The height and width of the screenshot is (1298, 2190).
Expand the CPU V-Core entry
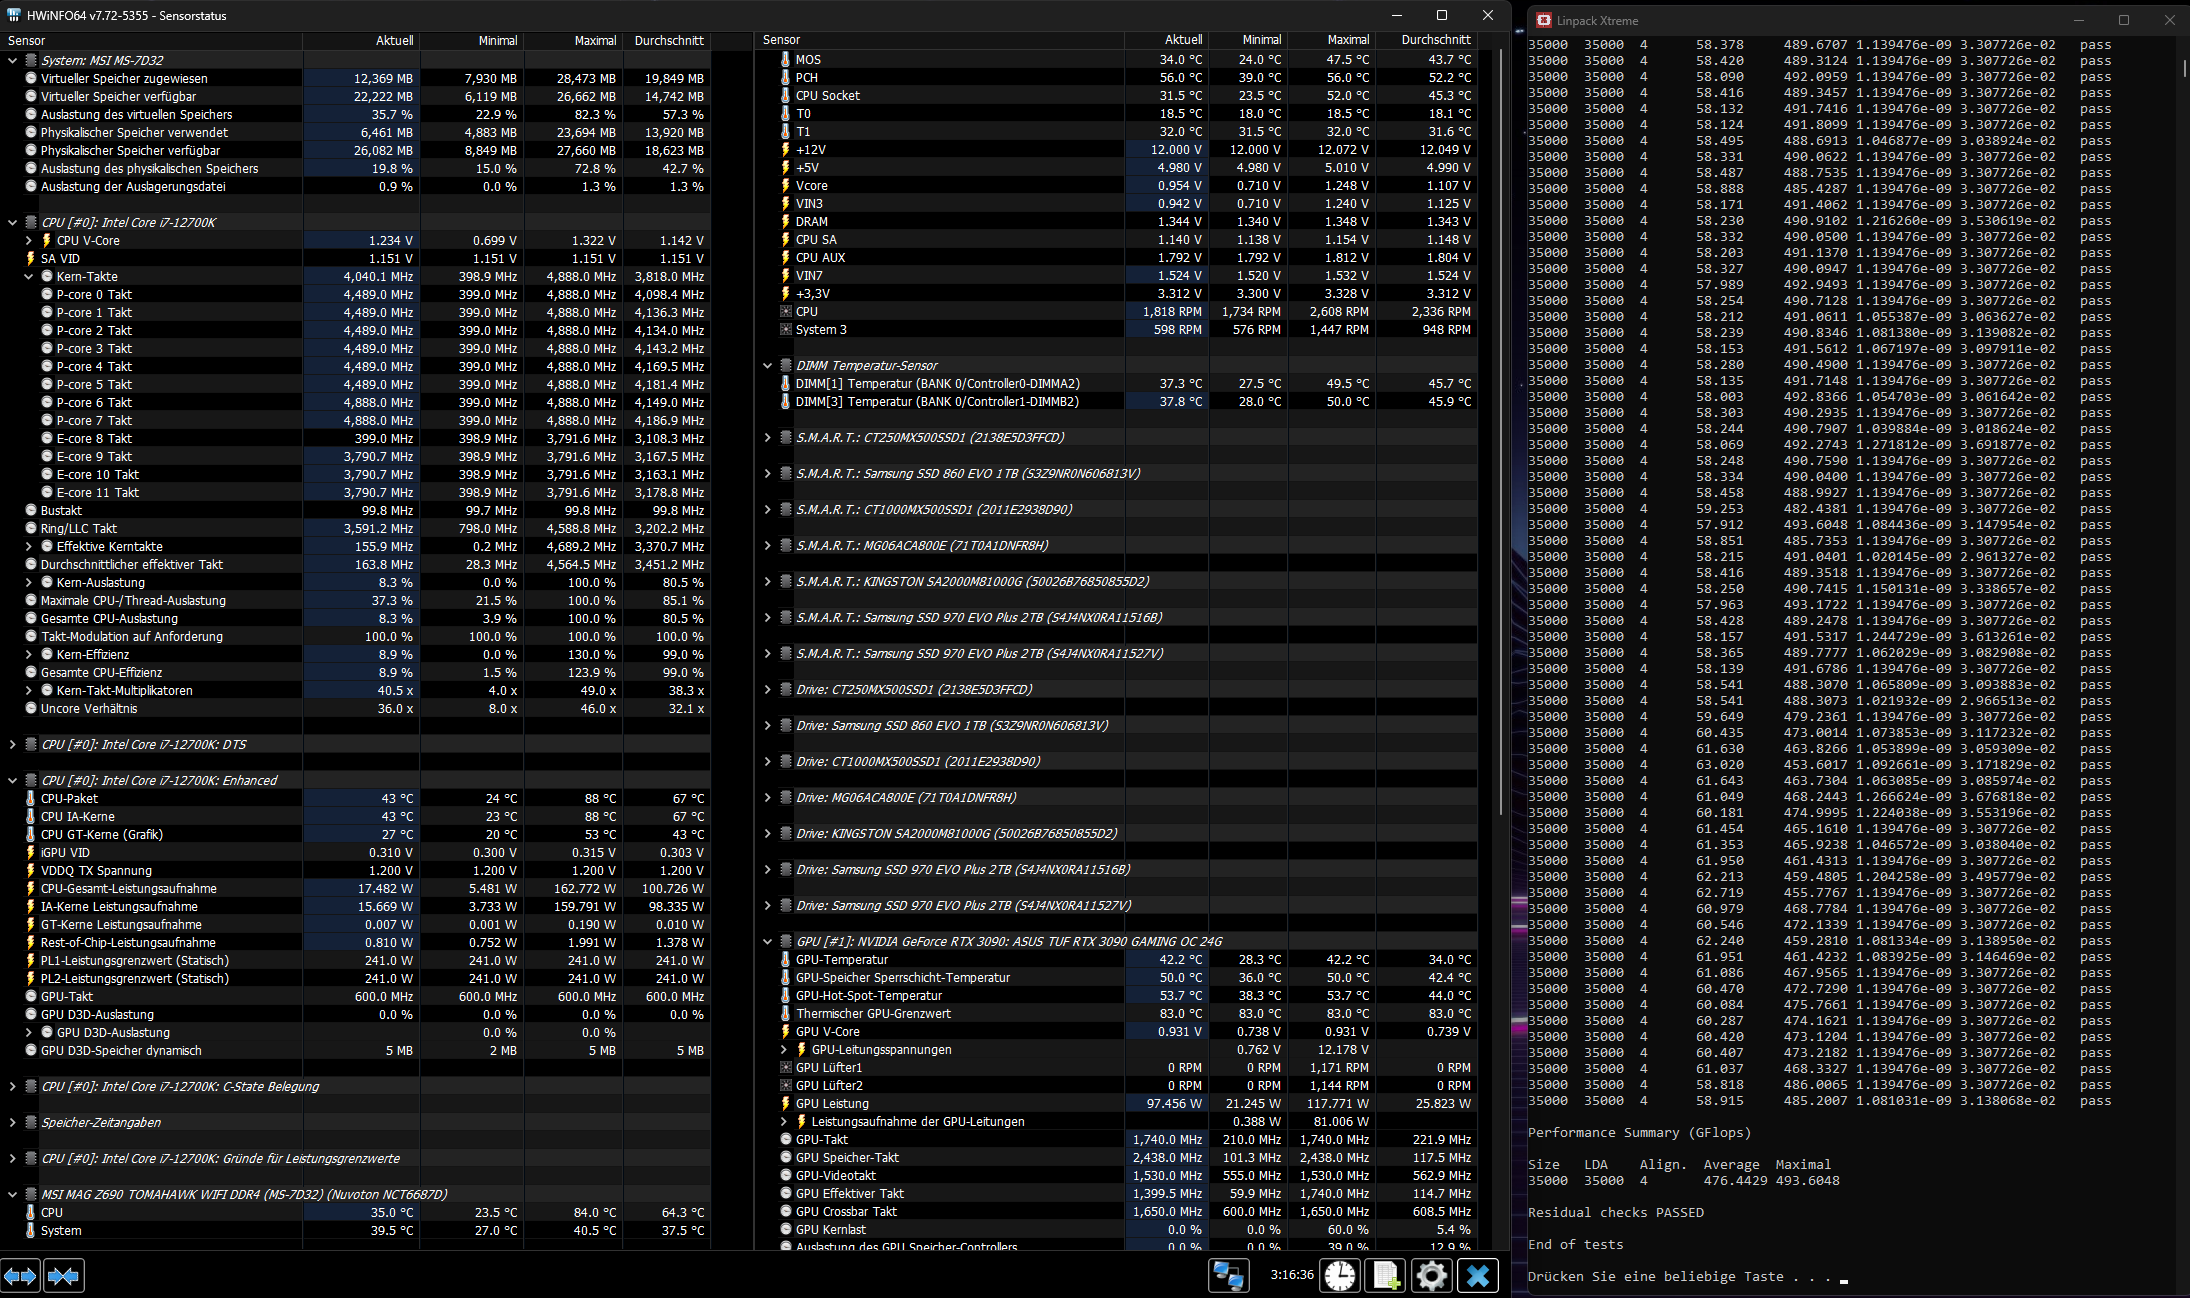click(x=29, y=241)
